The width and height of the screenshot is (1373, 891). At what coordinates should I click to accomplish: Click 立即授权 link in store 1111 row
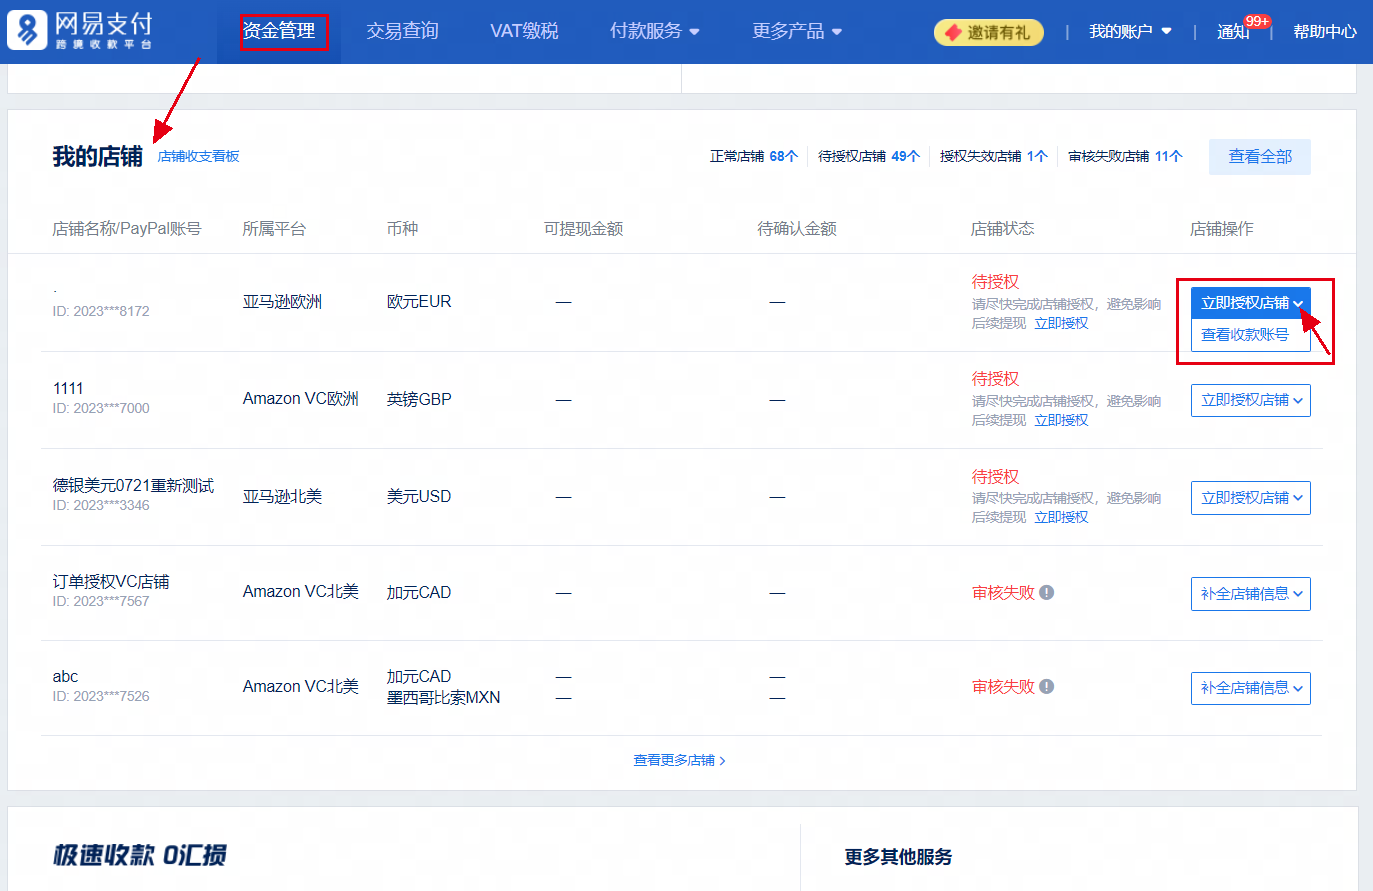[x=1061, y=420]
